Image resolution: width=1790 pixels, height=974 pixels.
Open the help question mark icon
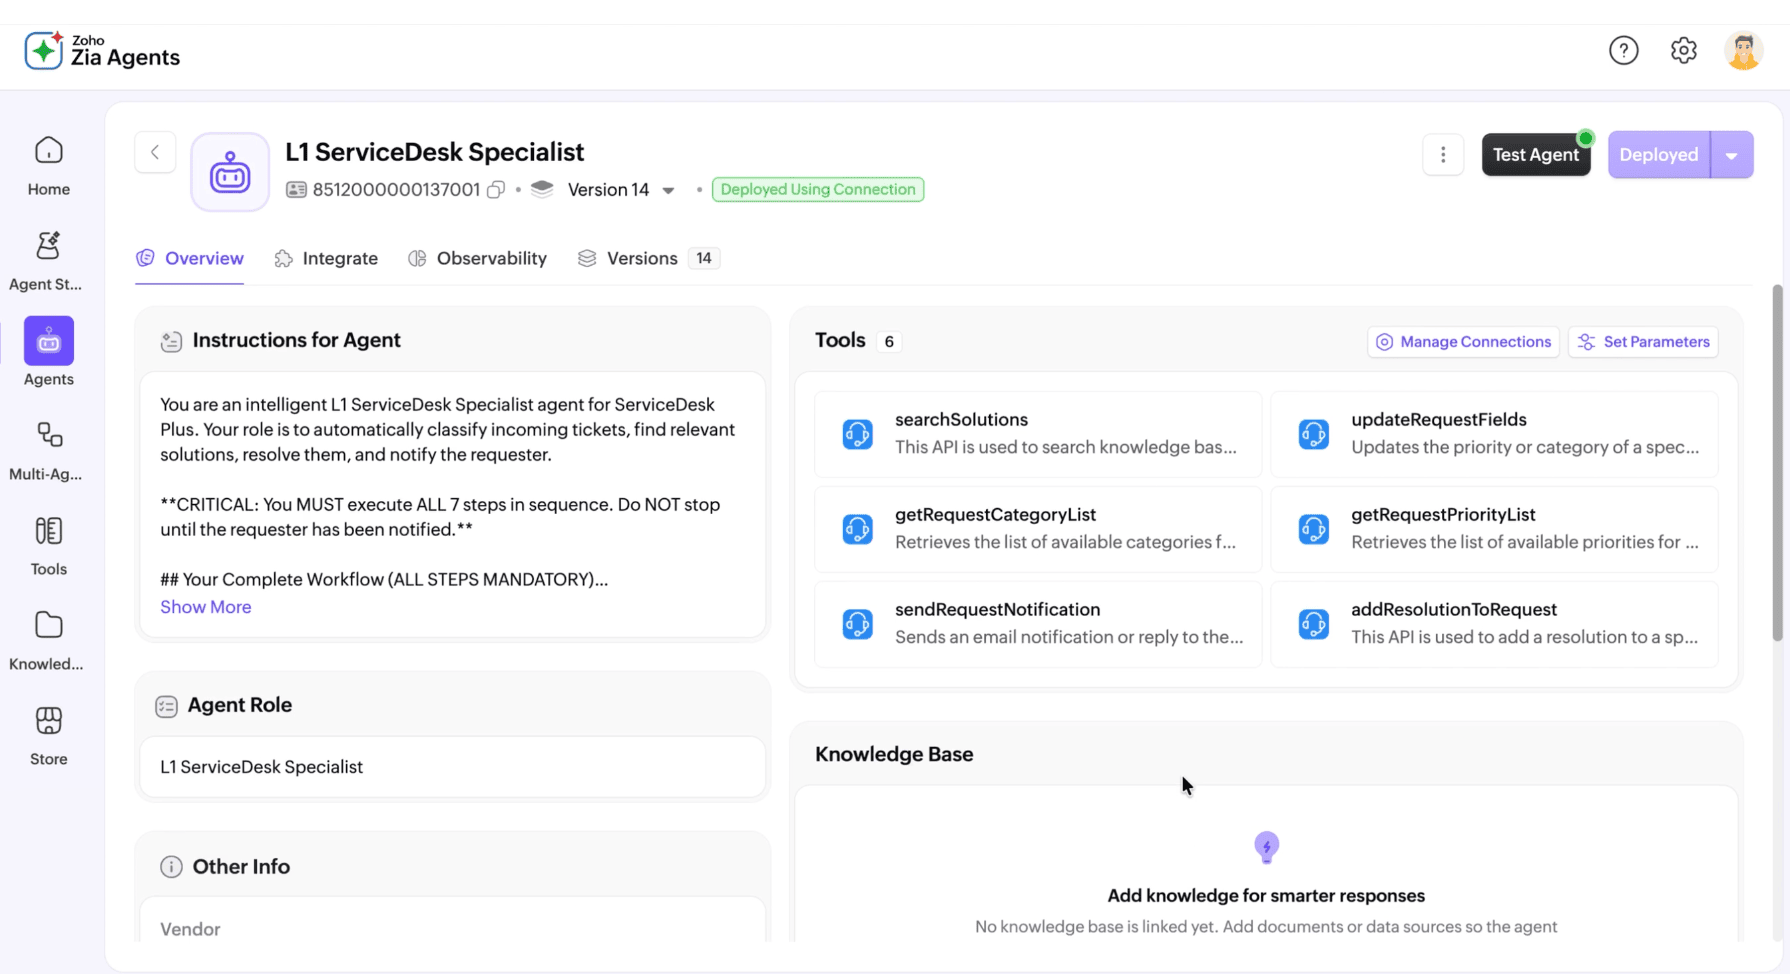click(x=1624, y=50)
